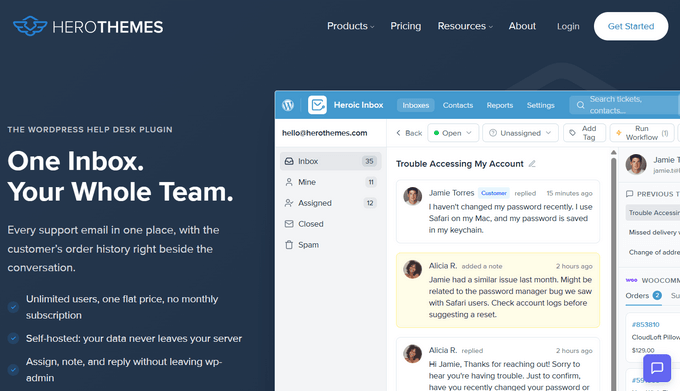680x391 pixels.
Task: Open the About page
Action: point(522,26)
